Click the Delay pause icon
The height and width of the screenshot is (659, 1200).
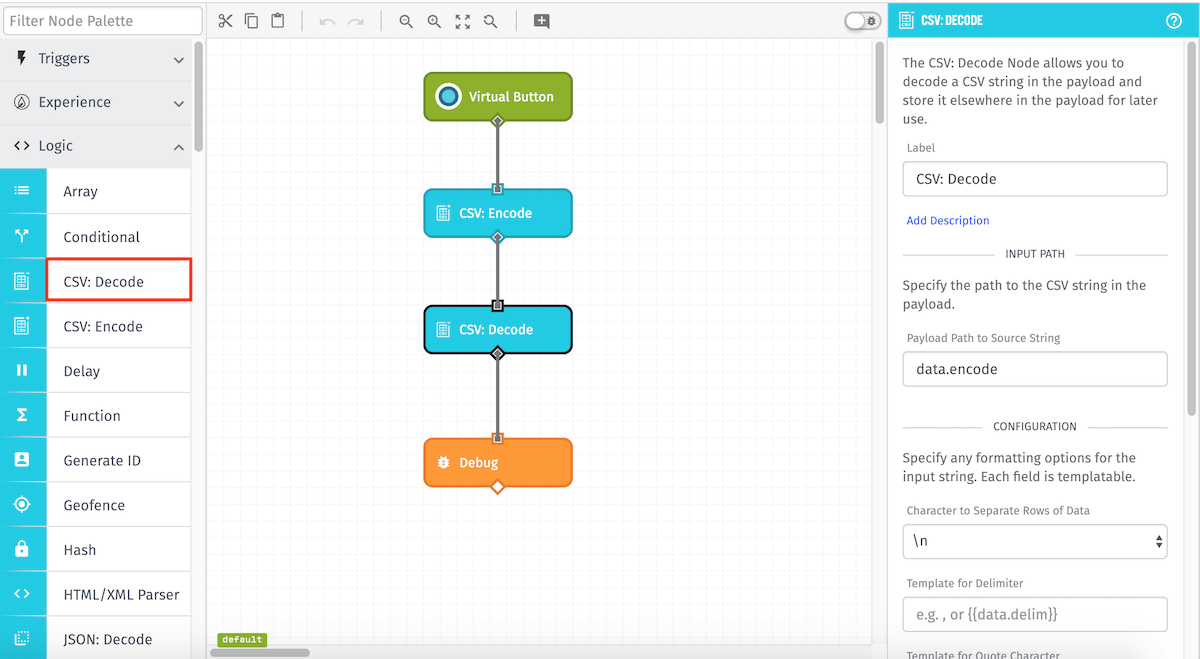(x=22, y=371)
